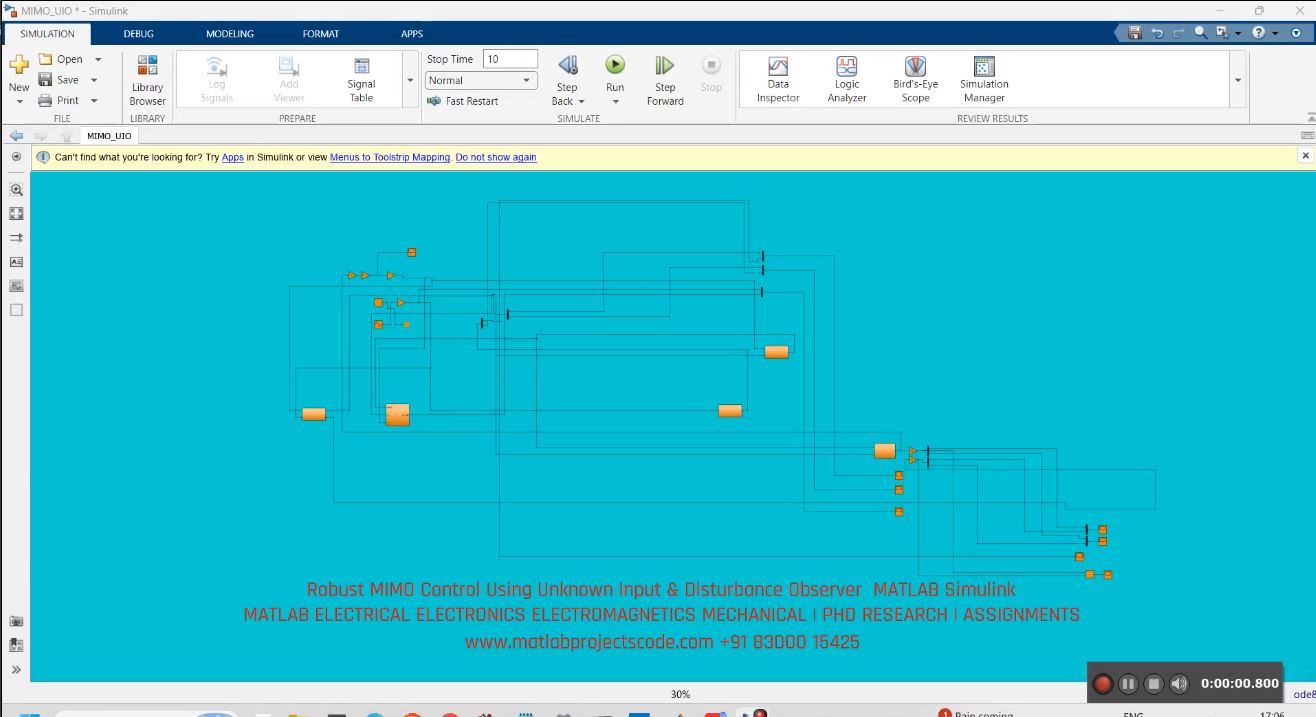The height and width of the screenshot is (717, 1316).
Task: Run the simulation
Action: [x=615, y=65]
